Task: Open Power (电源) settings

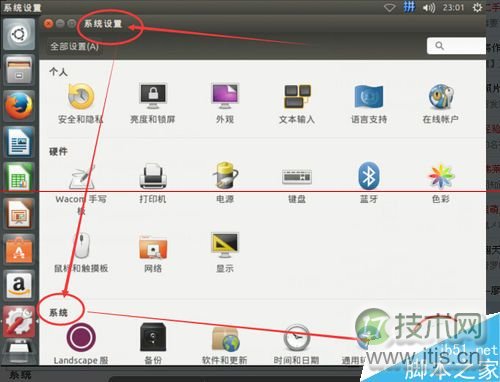Action: [x=225, y=183]
